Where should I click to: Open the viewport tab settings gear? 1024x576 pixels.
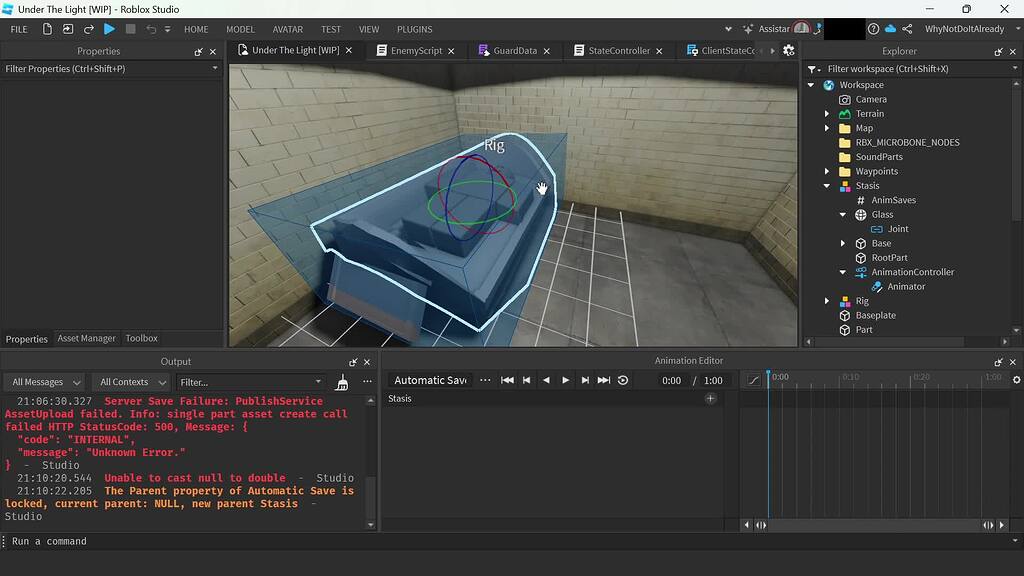[x=789, y=51]
